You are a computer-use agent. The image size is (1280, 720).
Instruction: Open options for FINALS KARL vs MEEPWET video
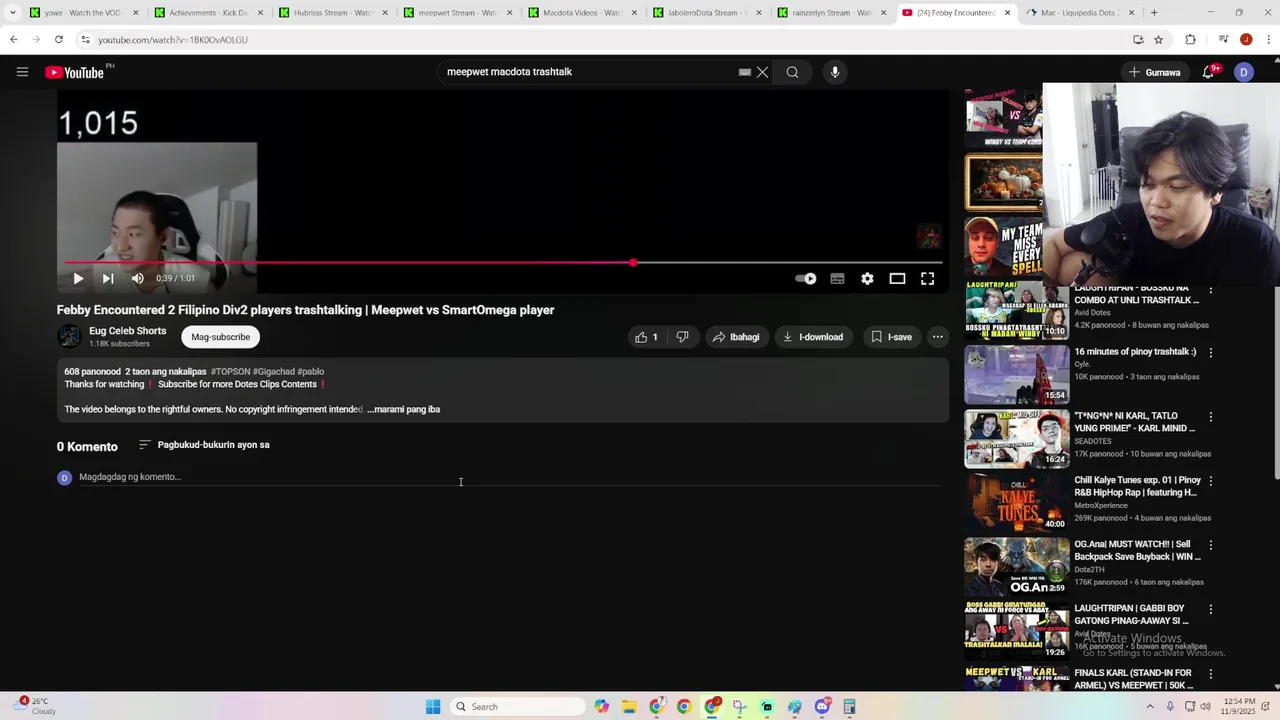[x=1211, y=674]
